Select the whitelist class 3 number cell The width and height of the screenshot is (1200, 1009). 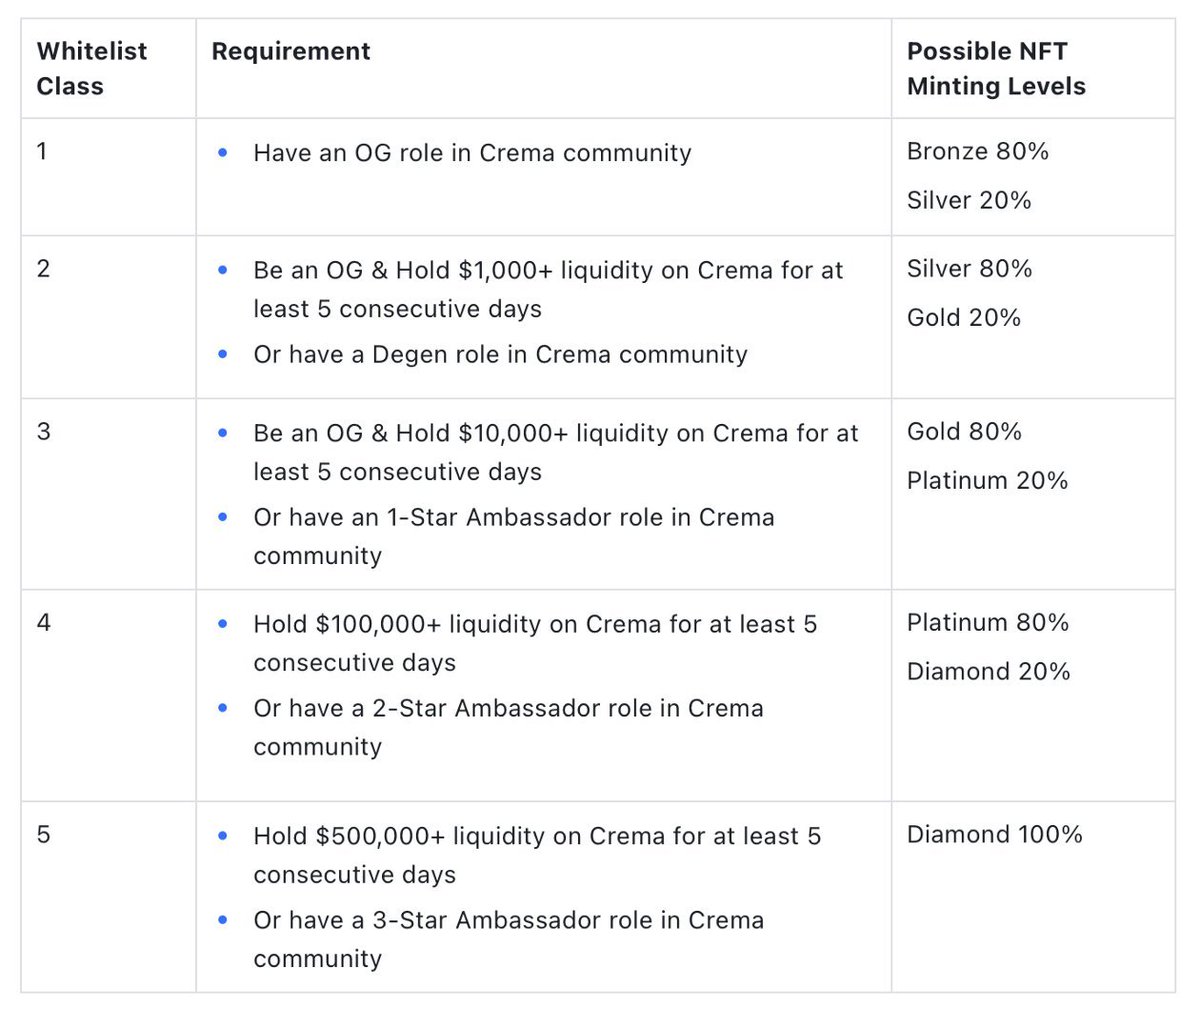[43, 431]
